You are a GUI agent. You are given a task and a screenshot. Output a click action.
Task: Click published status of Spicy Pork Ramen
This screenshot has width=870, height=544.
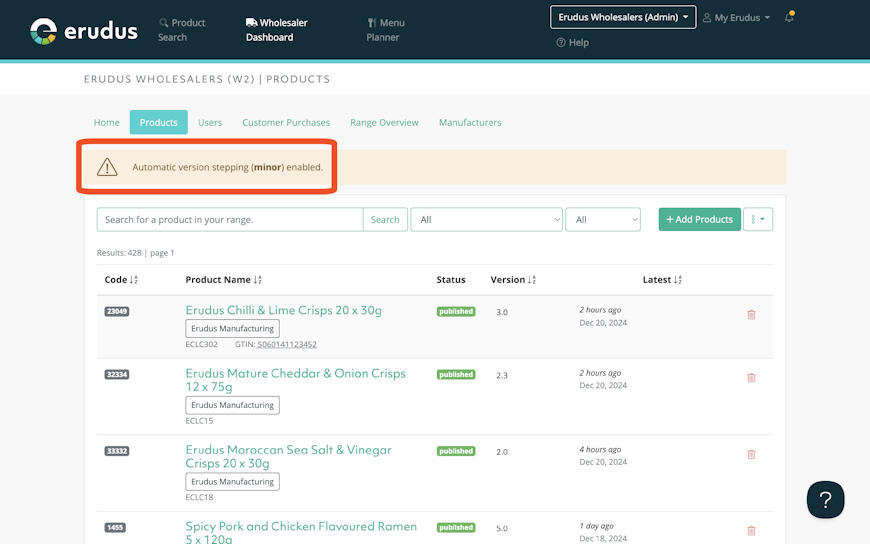tap(456, 527)
